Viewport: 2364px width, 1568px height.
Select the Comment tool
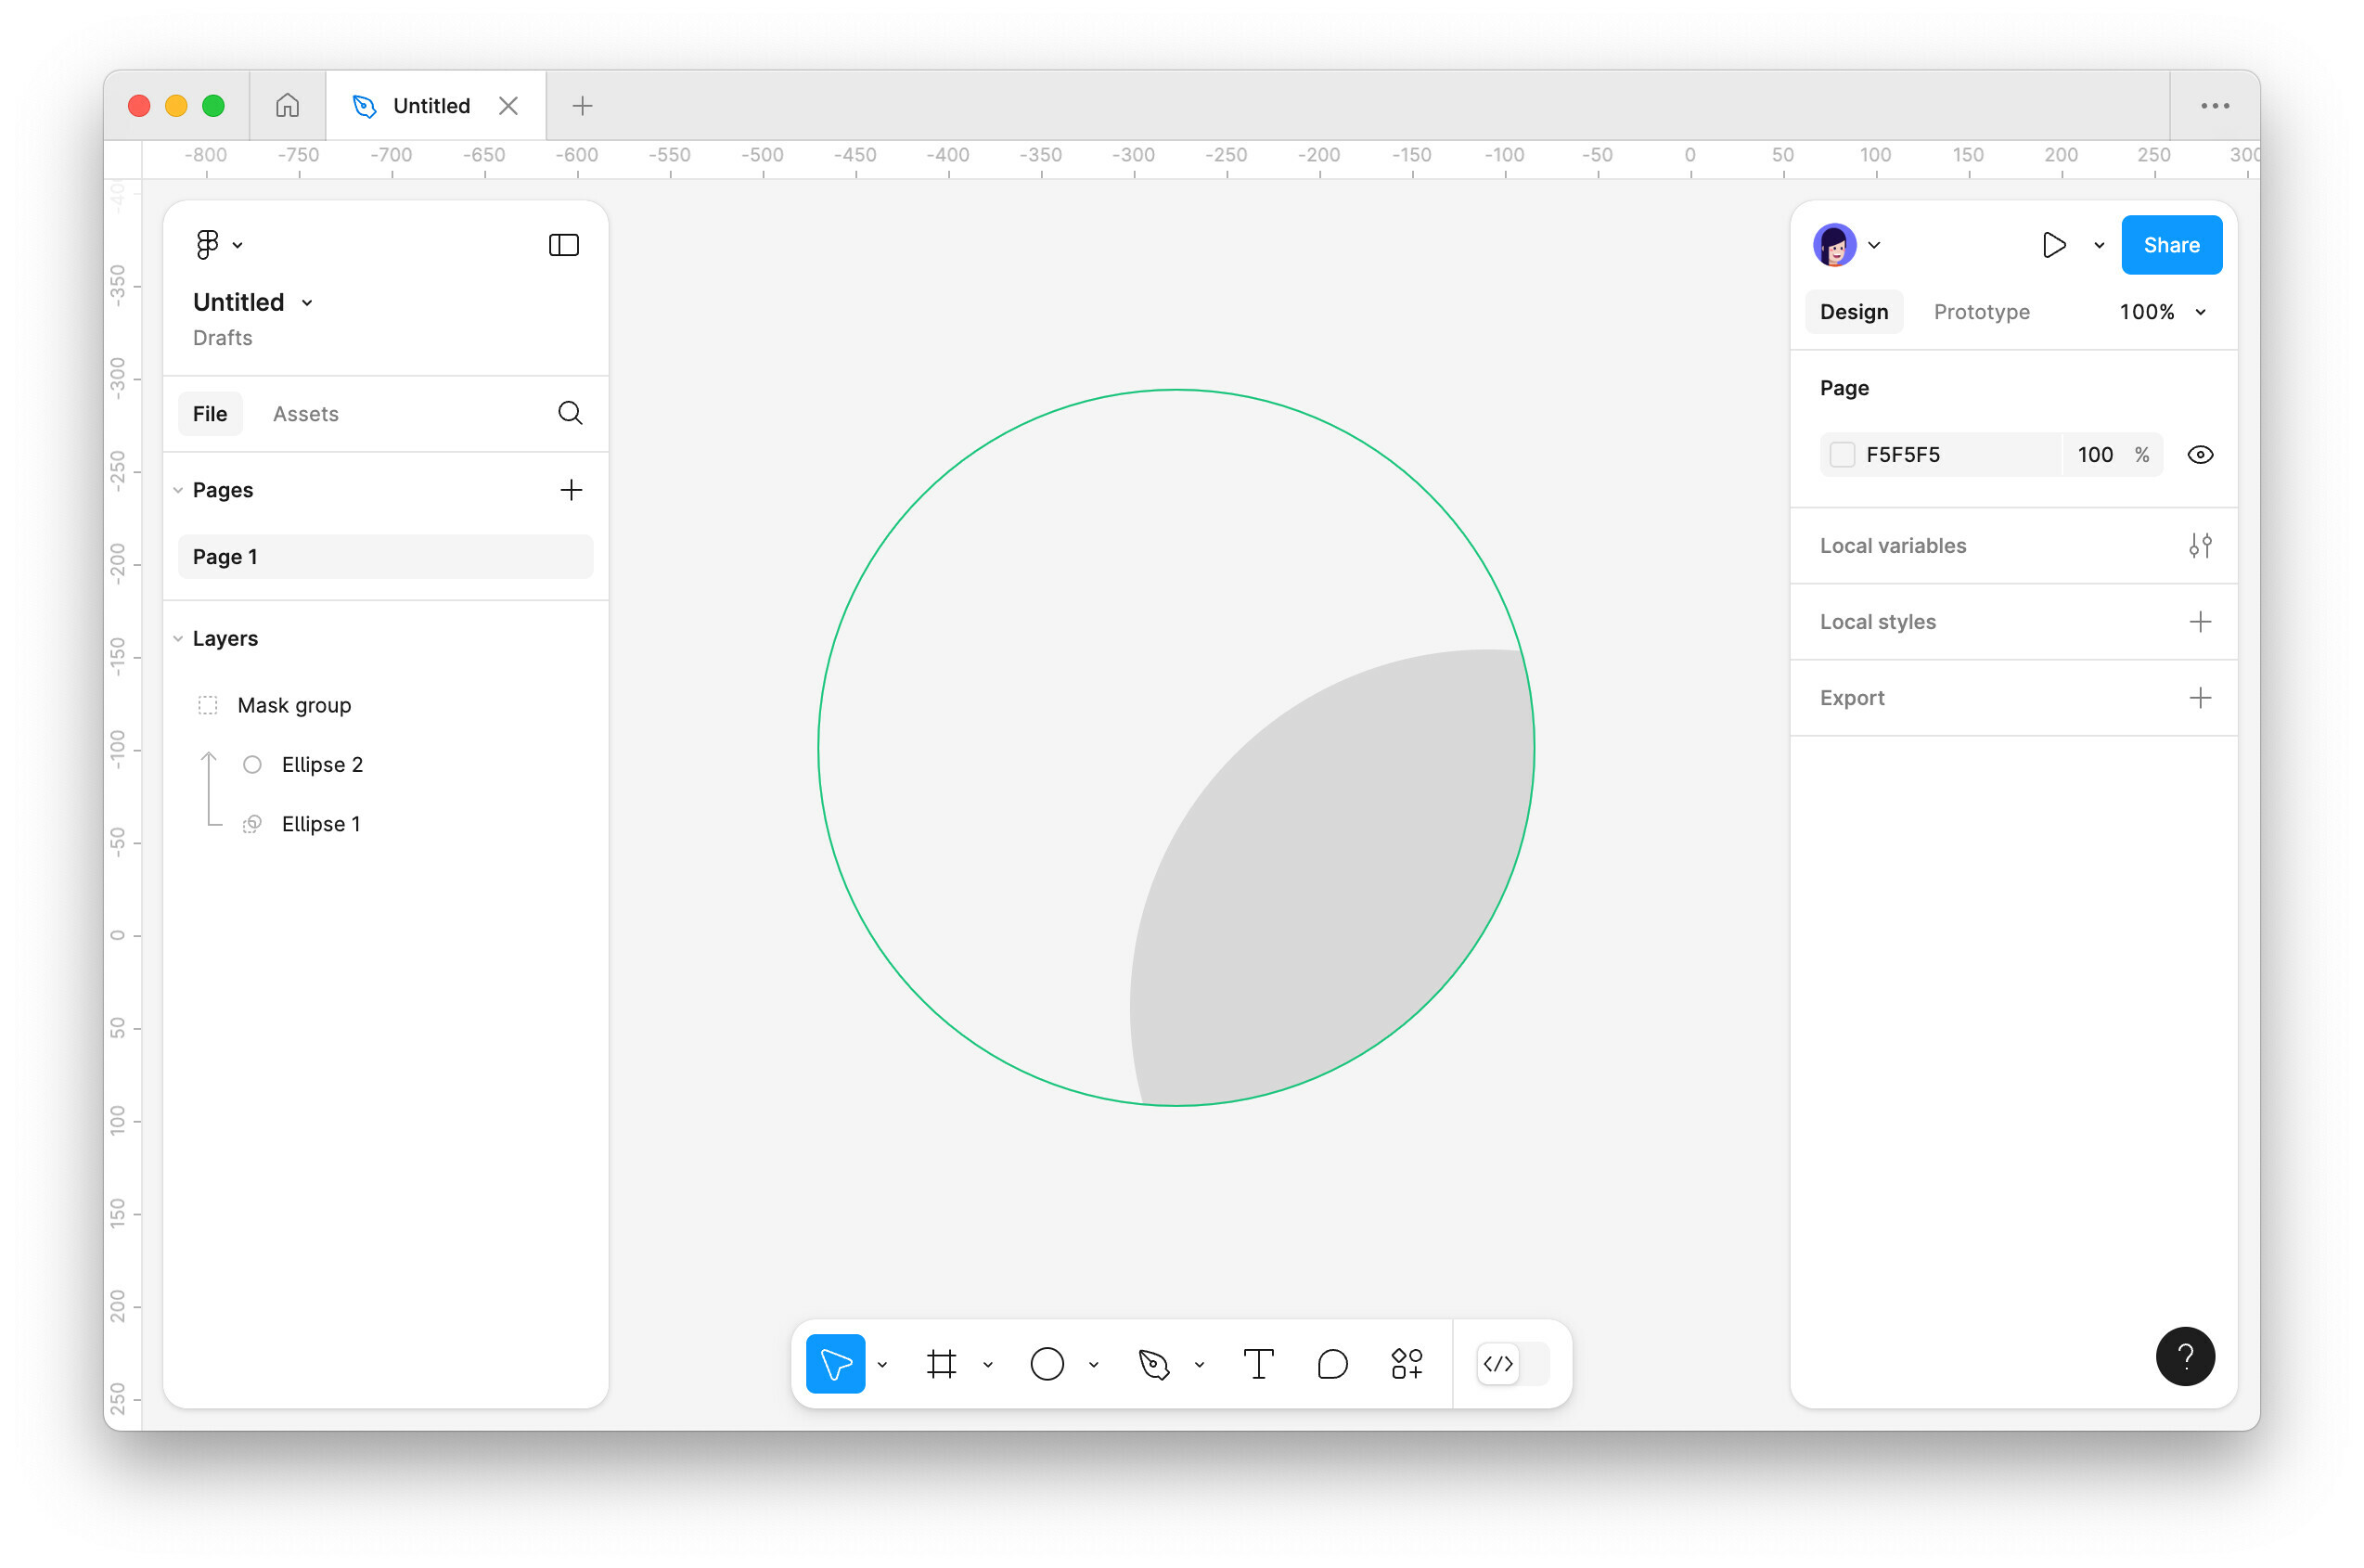point(1333,1364)
